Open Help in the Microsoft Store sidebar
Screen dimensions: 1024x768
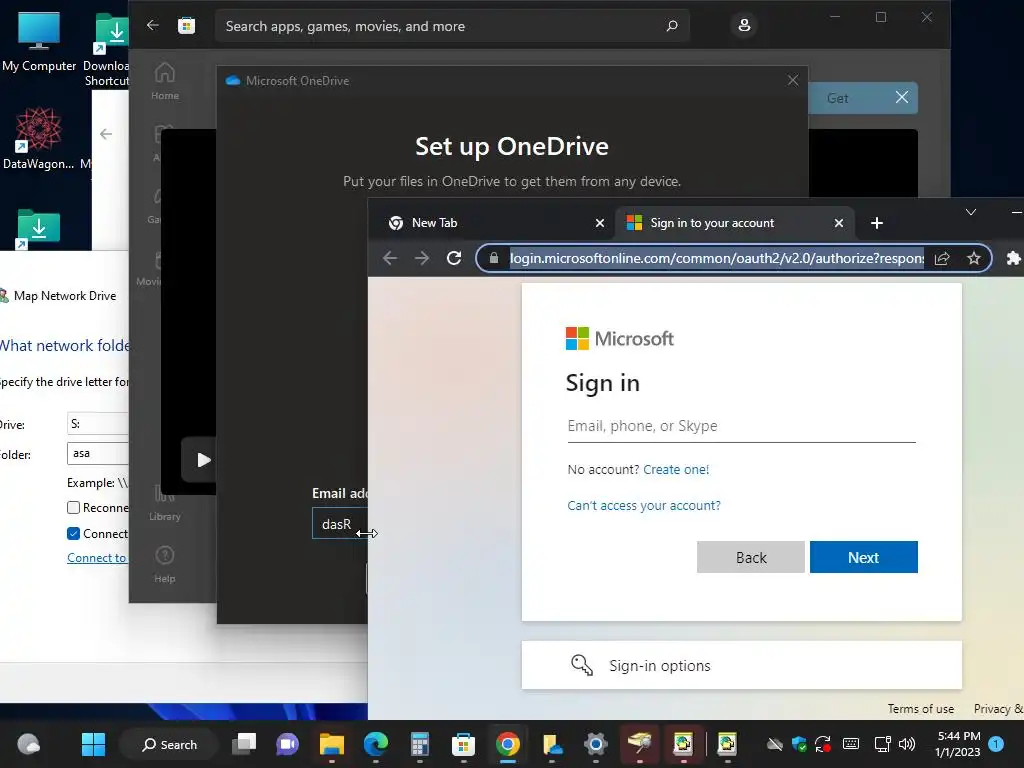click(x=165, y=565)
